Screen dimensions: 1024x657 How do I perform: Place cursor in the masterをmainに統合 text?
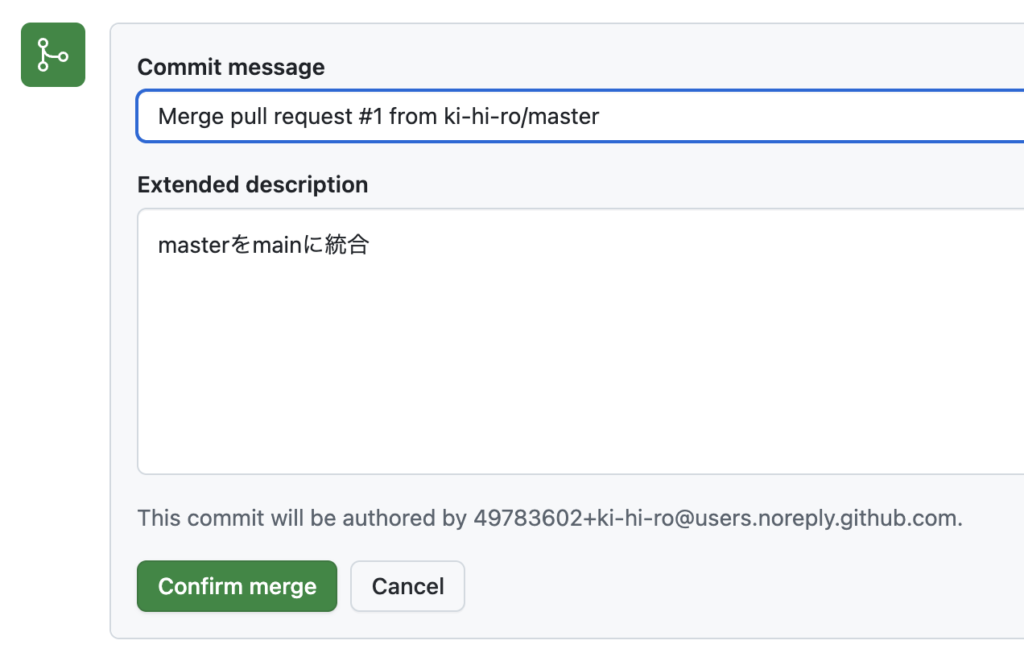[x=263, y=245]
